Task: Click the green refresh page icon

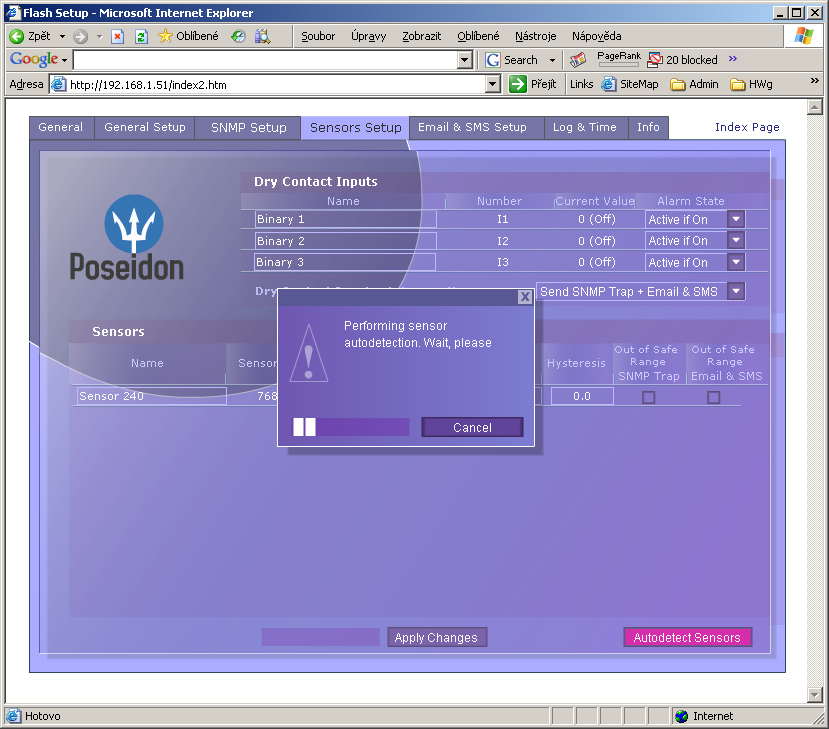Action: tap(141, 36)
